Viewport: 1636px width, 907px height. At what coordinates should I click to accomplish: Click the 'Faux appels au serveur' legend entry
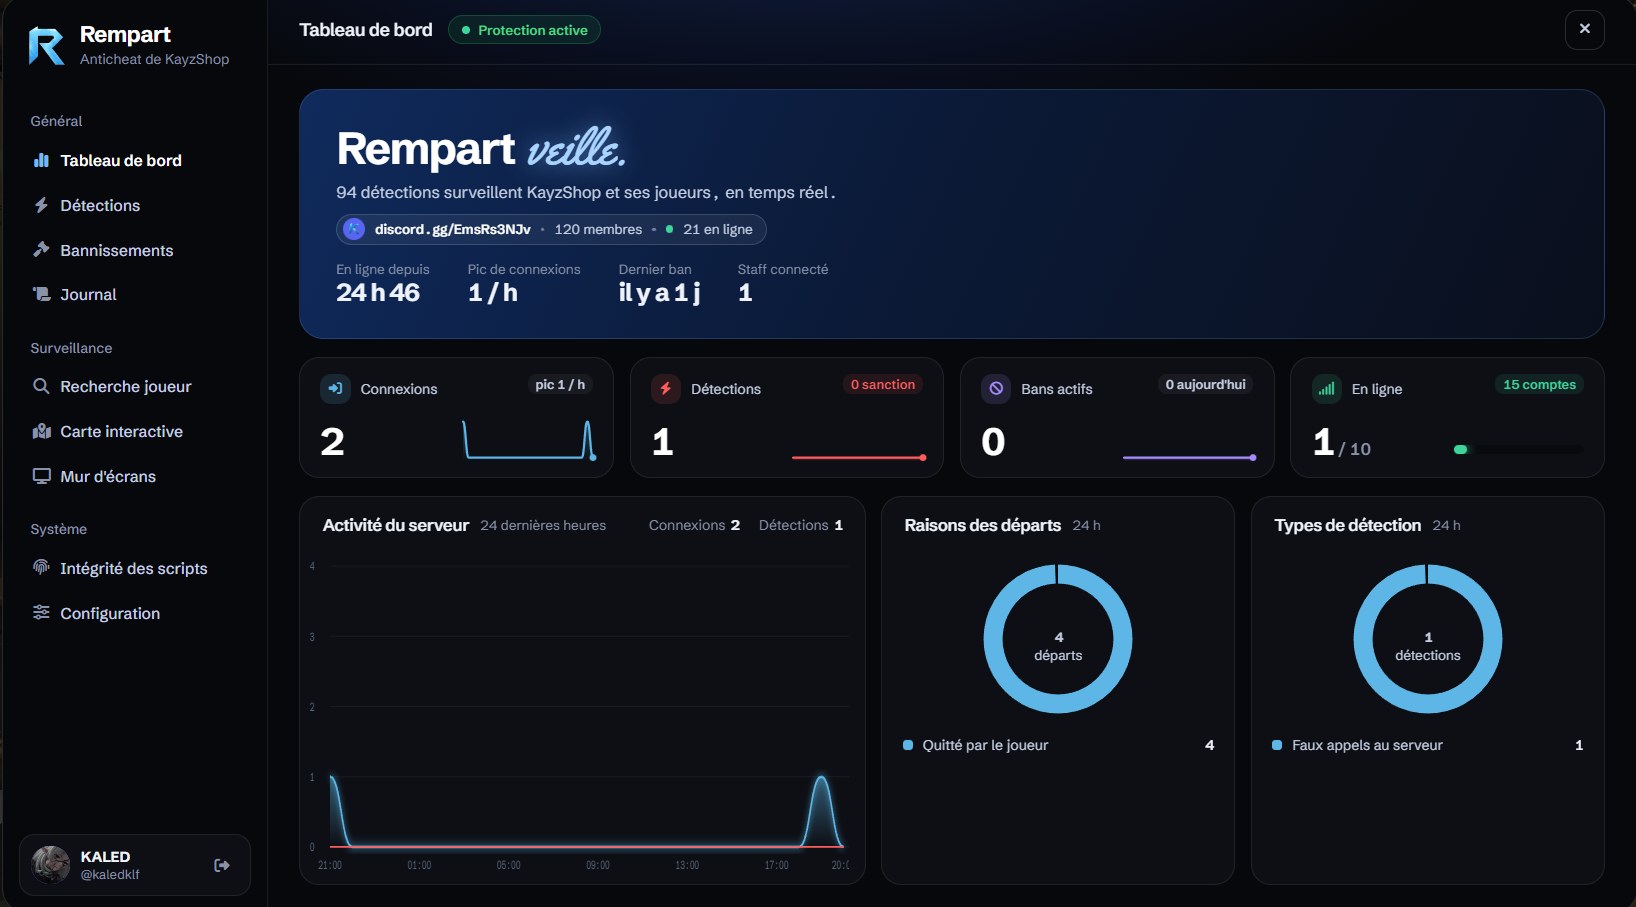[x=1428, y=745]
